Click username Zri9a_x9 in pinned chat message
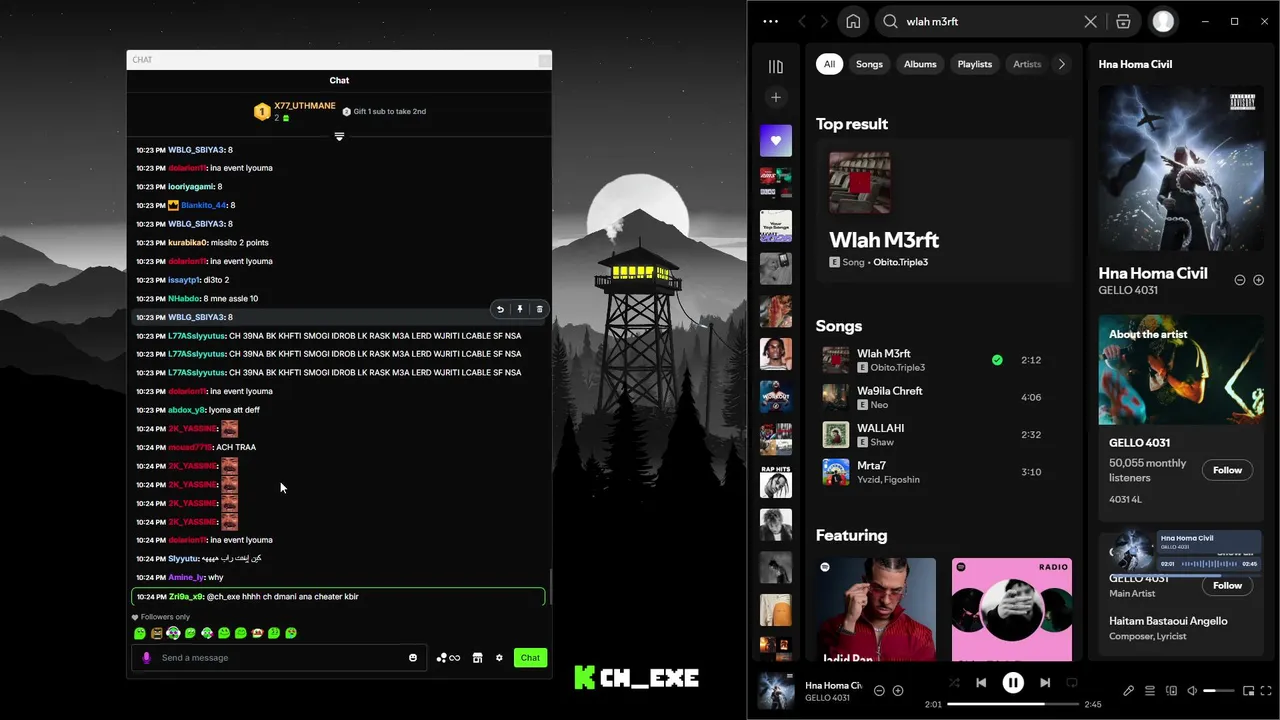1280x720 pixels. [186, 597]
